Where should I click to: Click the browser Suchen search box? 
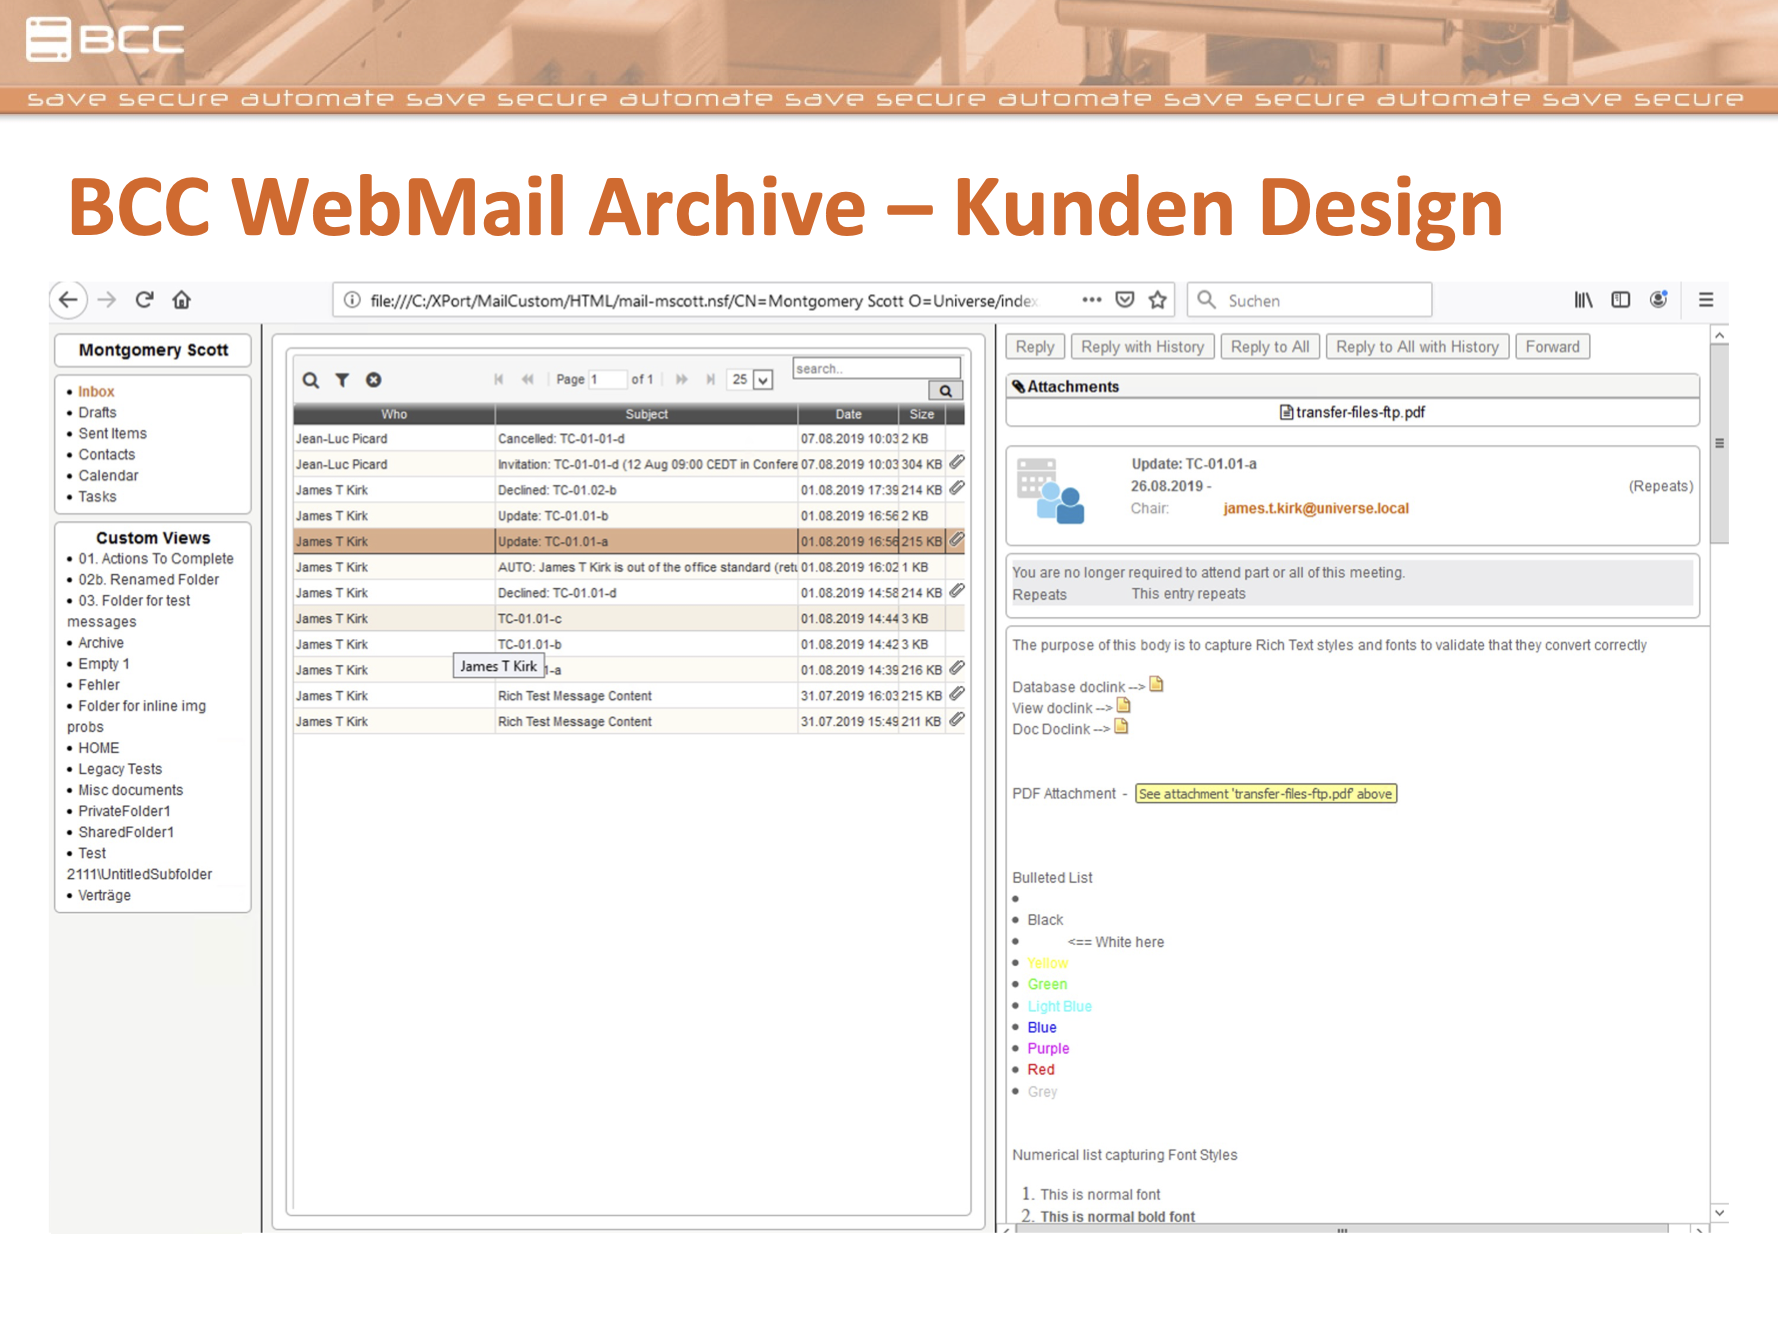(x=1309, y=300)
